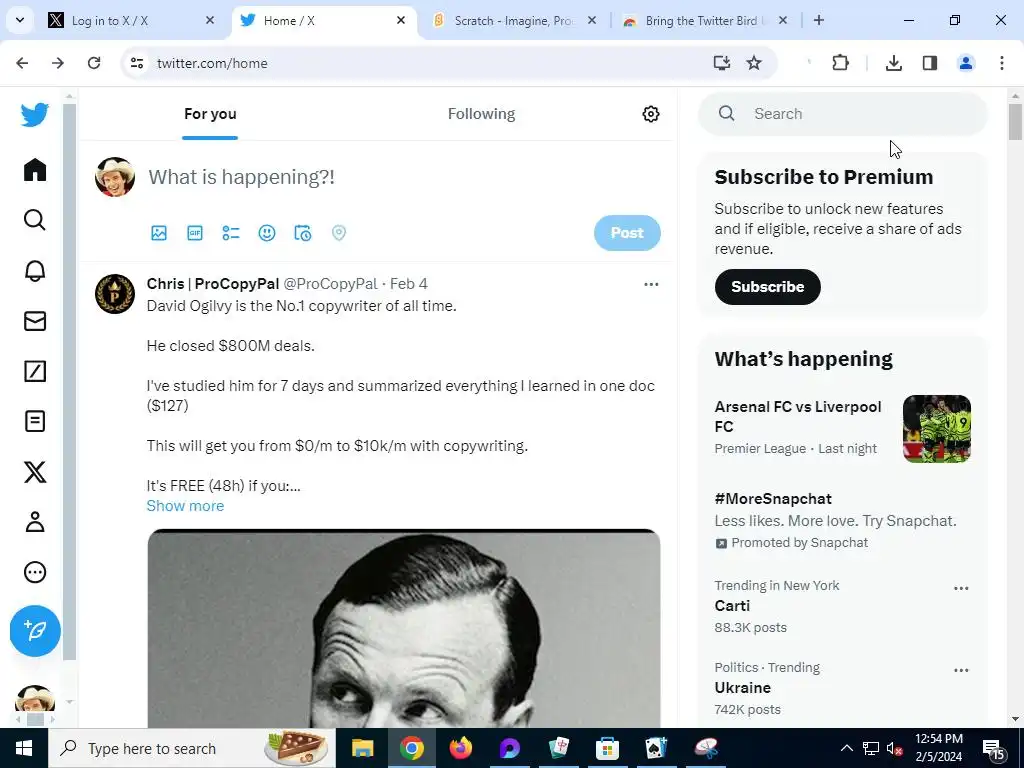Screen dimensions: 1024x768
Task: Open Lists icon in sidebar
Action: (35, 421)
